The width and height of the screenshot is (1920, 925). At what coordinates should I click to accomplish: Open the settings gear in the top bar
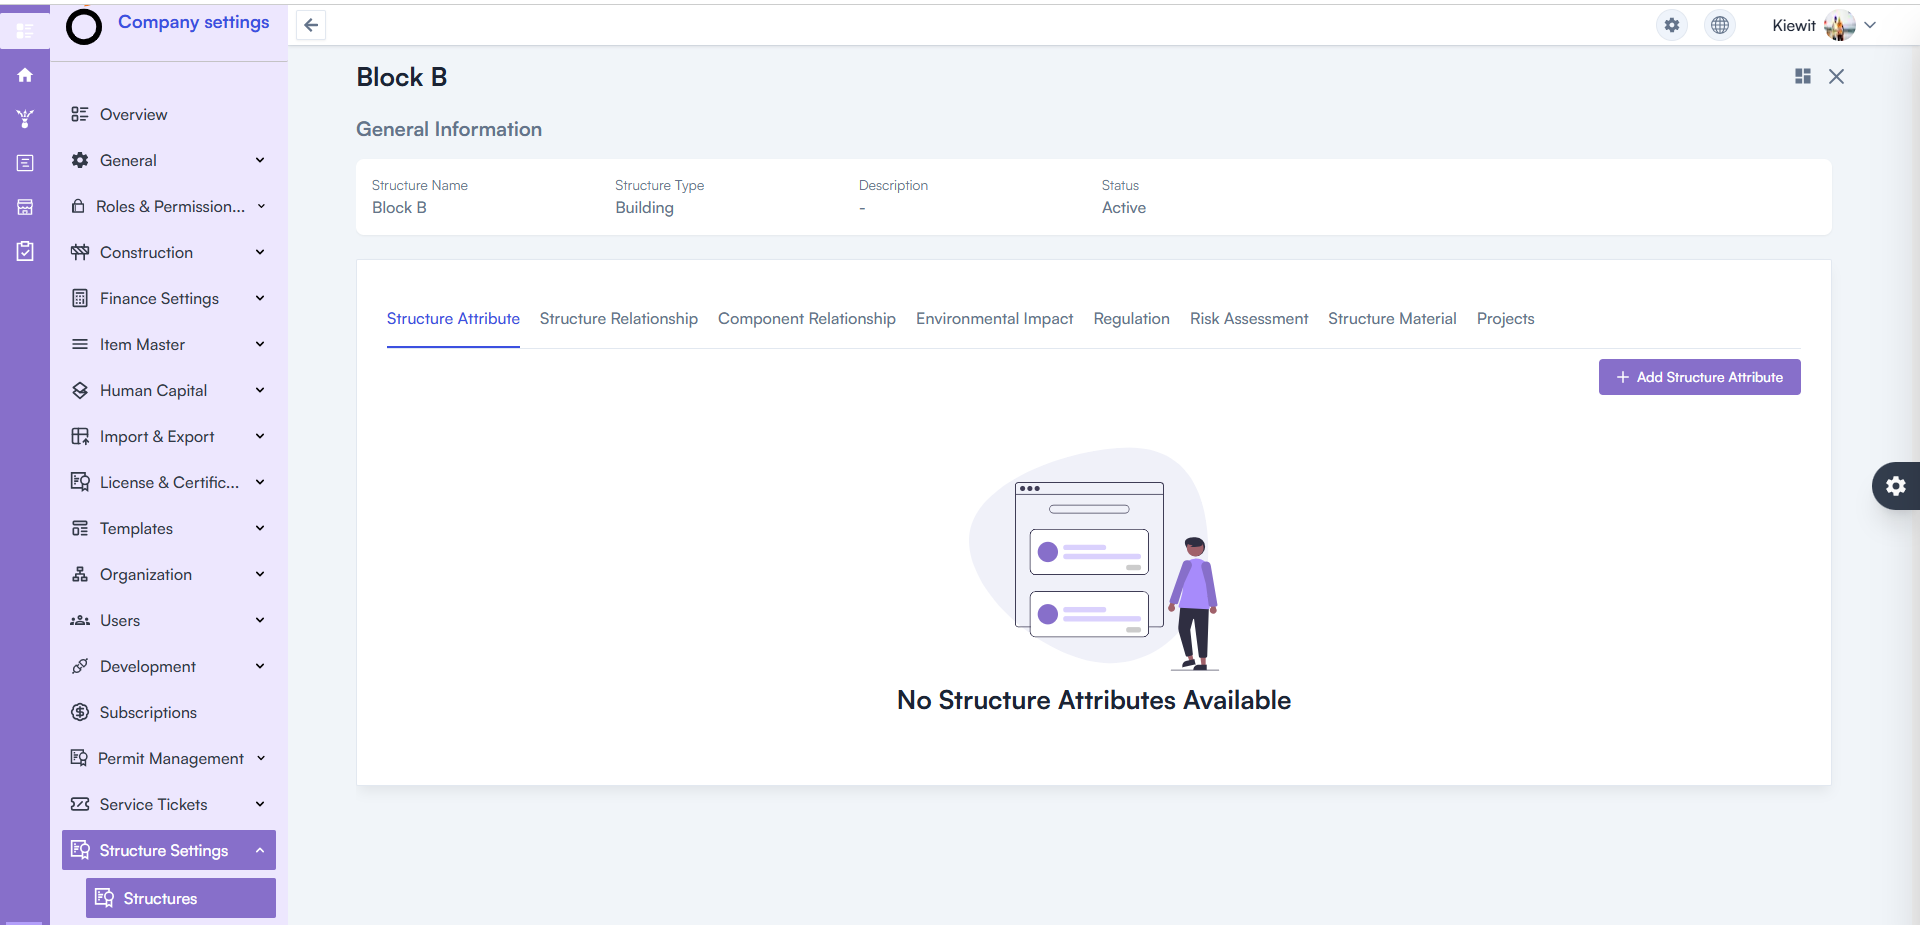(1671, 25)
